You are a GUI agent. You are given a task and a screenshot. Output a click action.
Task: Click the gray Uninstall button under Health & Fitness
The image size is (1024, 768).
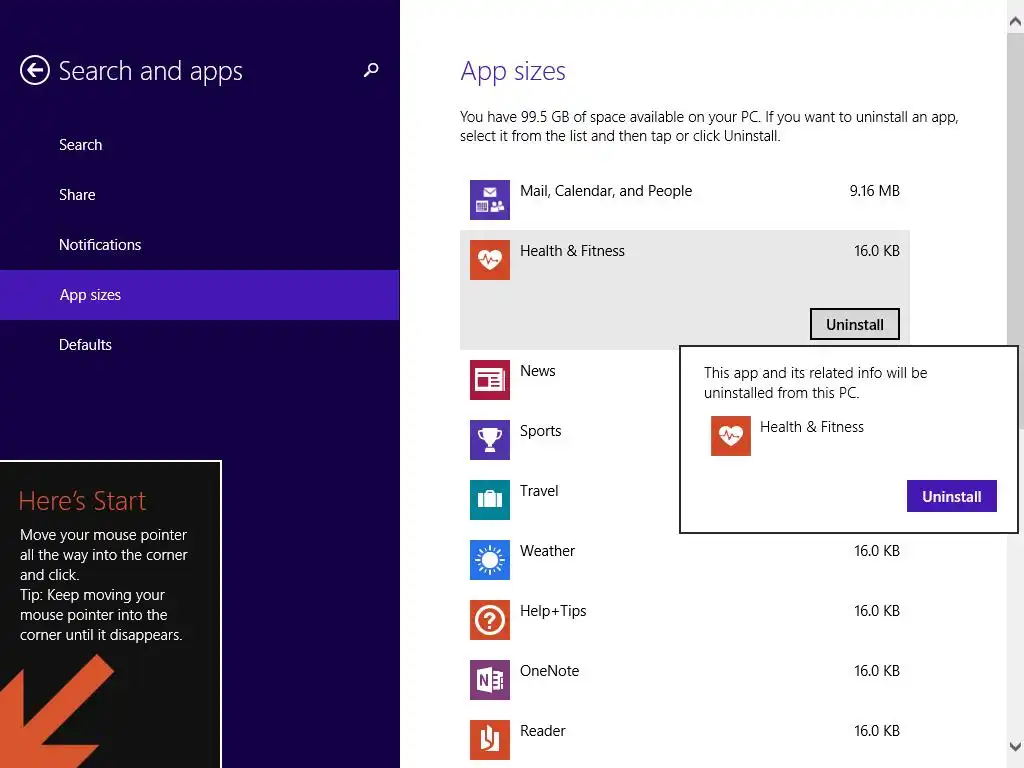[855, 325]
